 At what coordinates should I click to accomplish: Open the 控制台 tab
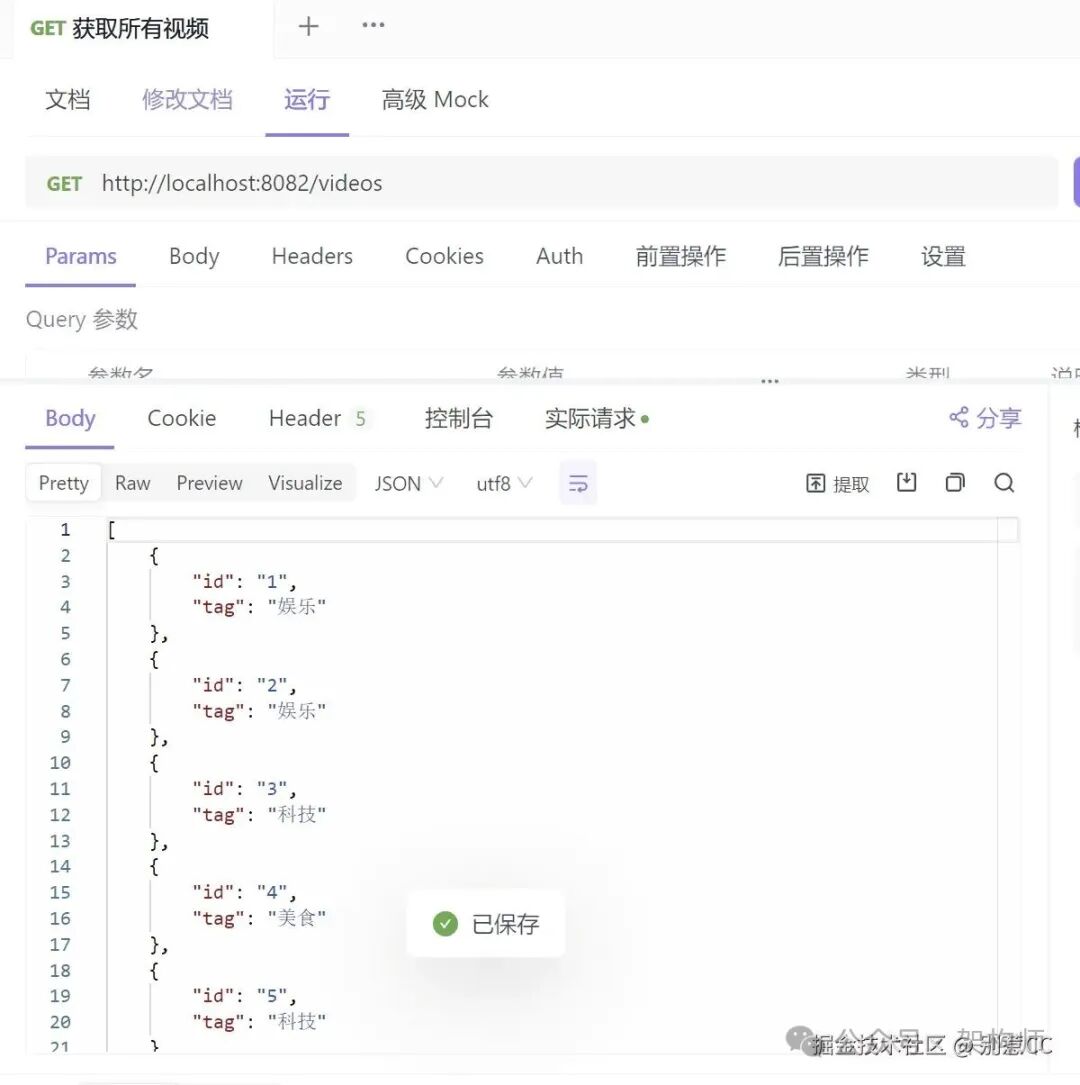[458, 418]
